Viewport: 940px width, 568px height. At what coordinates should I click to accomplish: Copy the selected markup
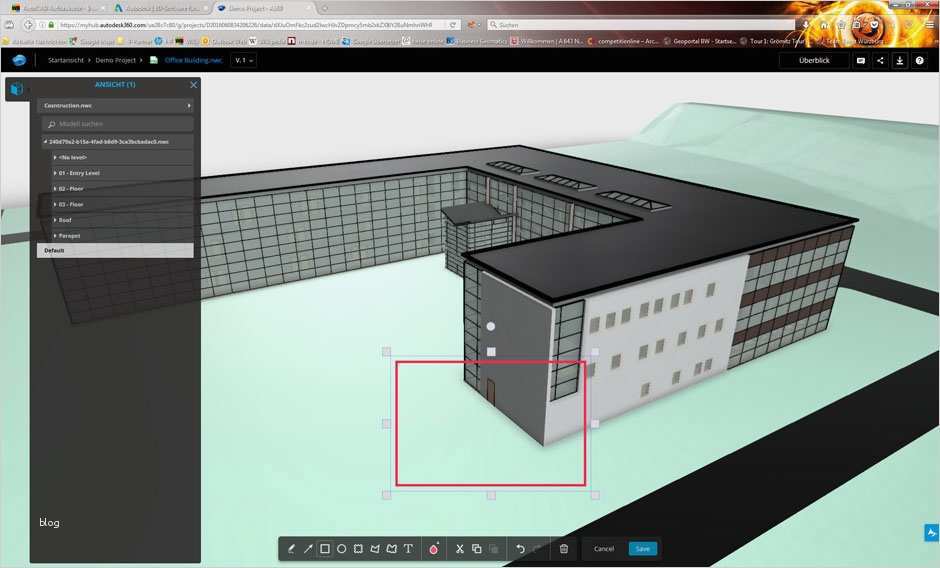click(x=477, y=549)
